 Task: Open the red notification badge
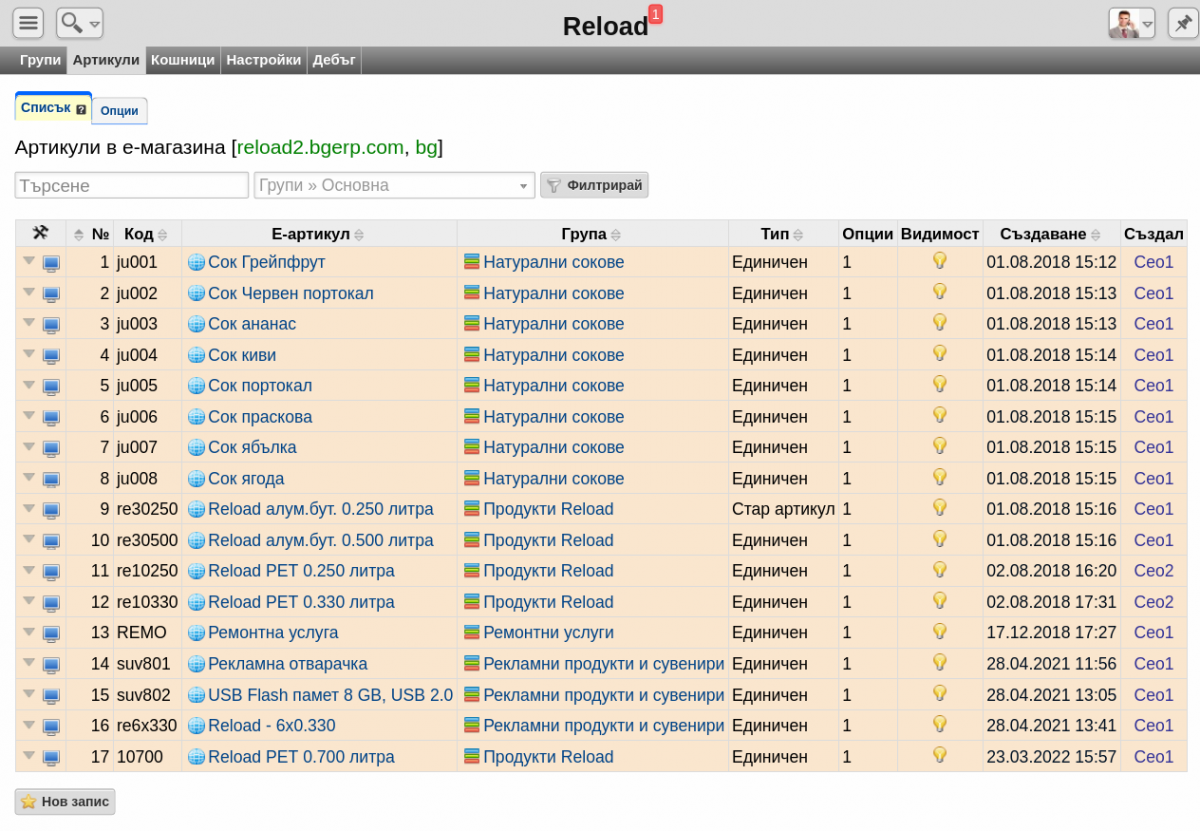(x=655, y=13)
